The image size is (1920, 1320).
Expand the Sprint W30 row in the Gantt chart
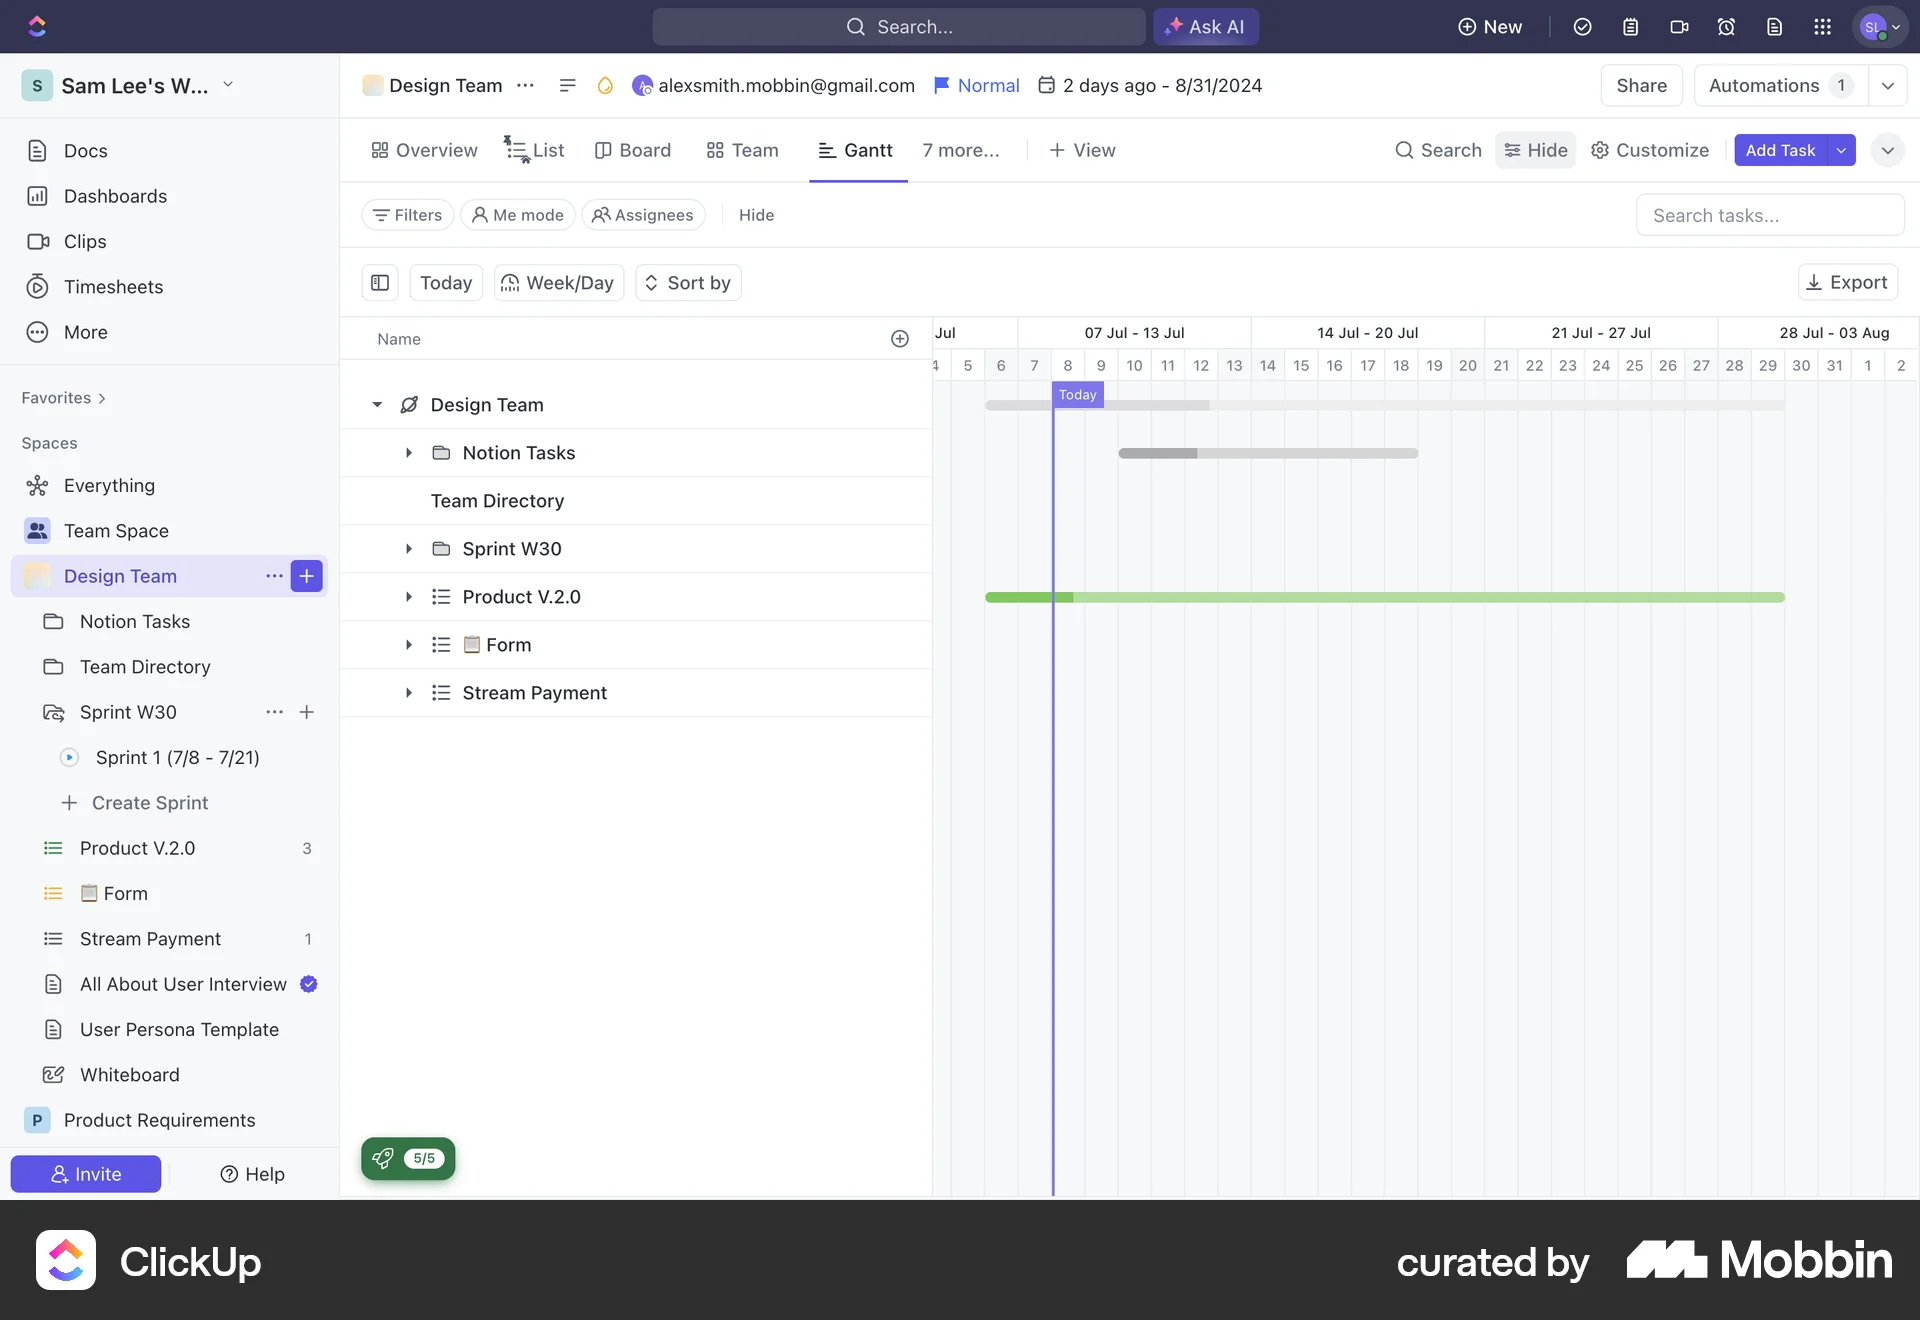pos(408,548)
